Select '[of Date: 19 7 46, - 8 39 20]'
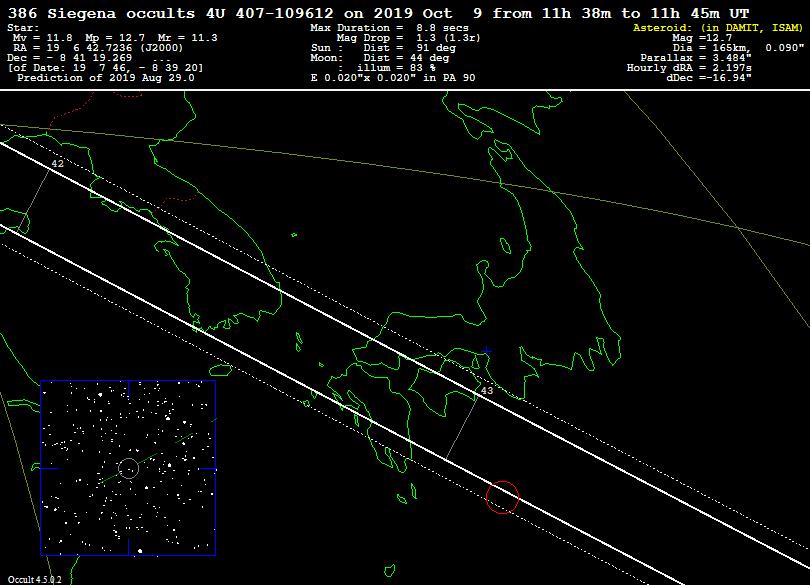Viewport: 810px width, 585px height. click(x=105, y=68)
